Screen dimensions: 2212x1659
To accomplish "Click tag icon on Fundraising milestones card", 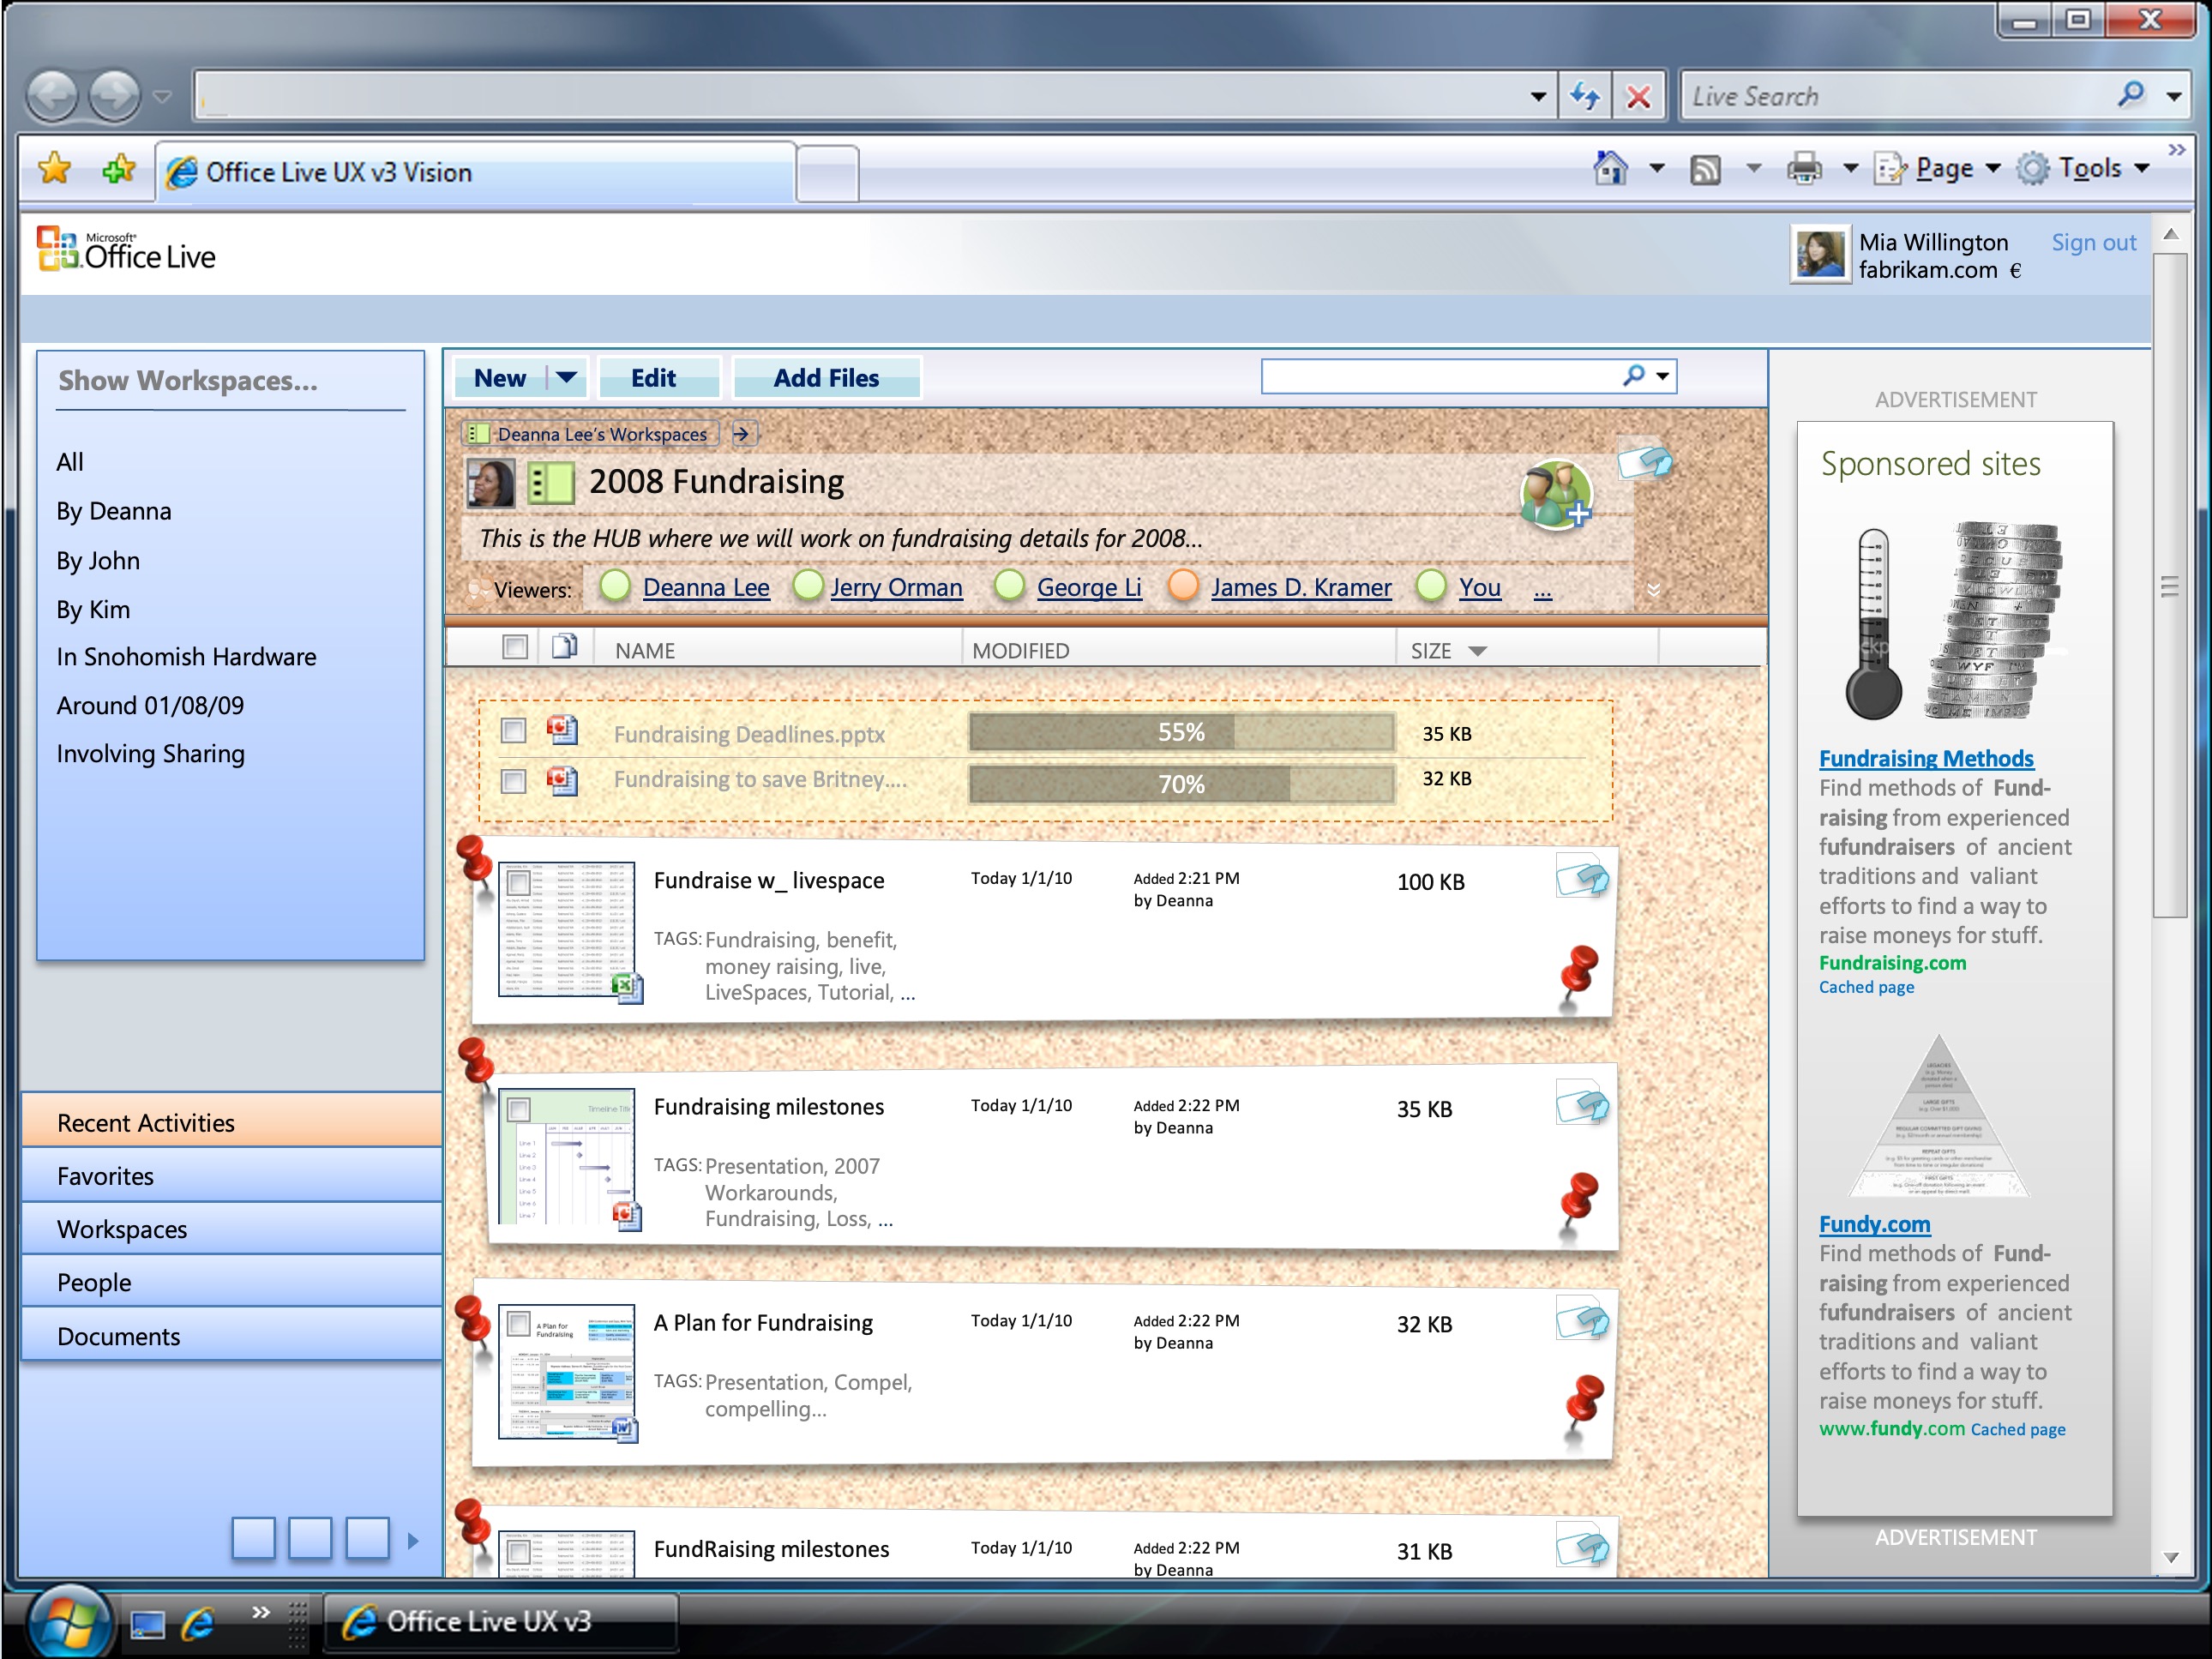I will tap(1582, 1104).
